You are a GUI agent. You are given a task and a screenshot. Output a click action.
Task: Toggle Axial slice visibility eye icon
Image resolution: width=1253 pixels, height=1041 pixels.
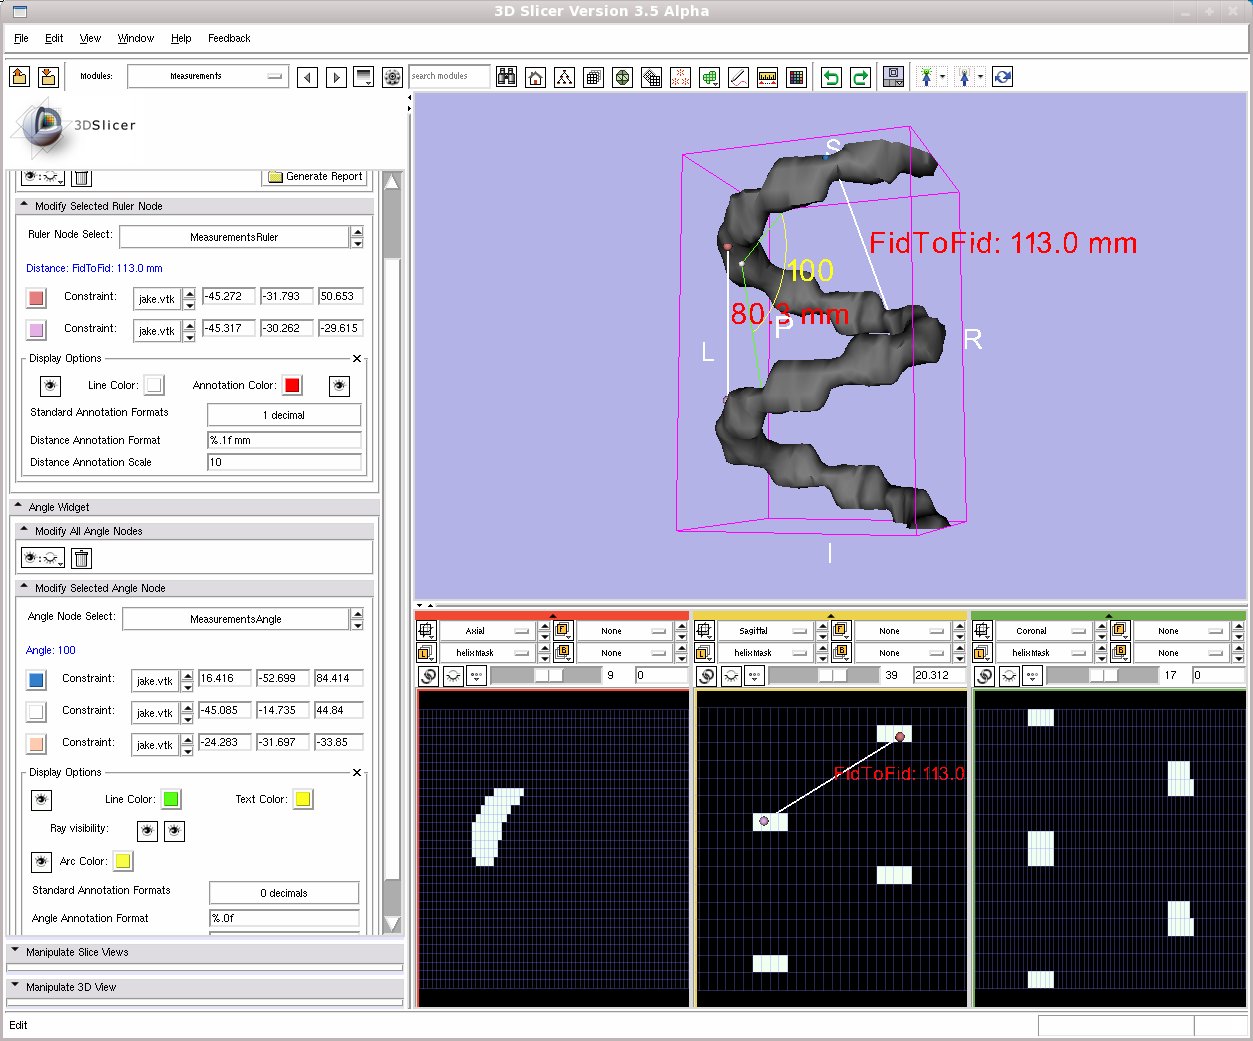(x=454, y=676)
